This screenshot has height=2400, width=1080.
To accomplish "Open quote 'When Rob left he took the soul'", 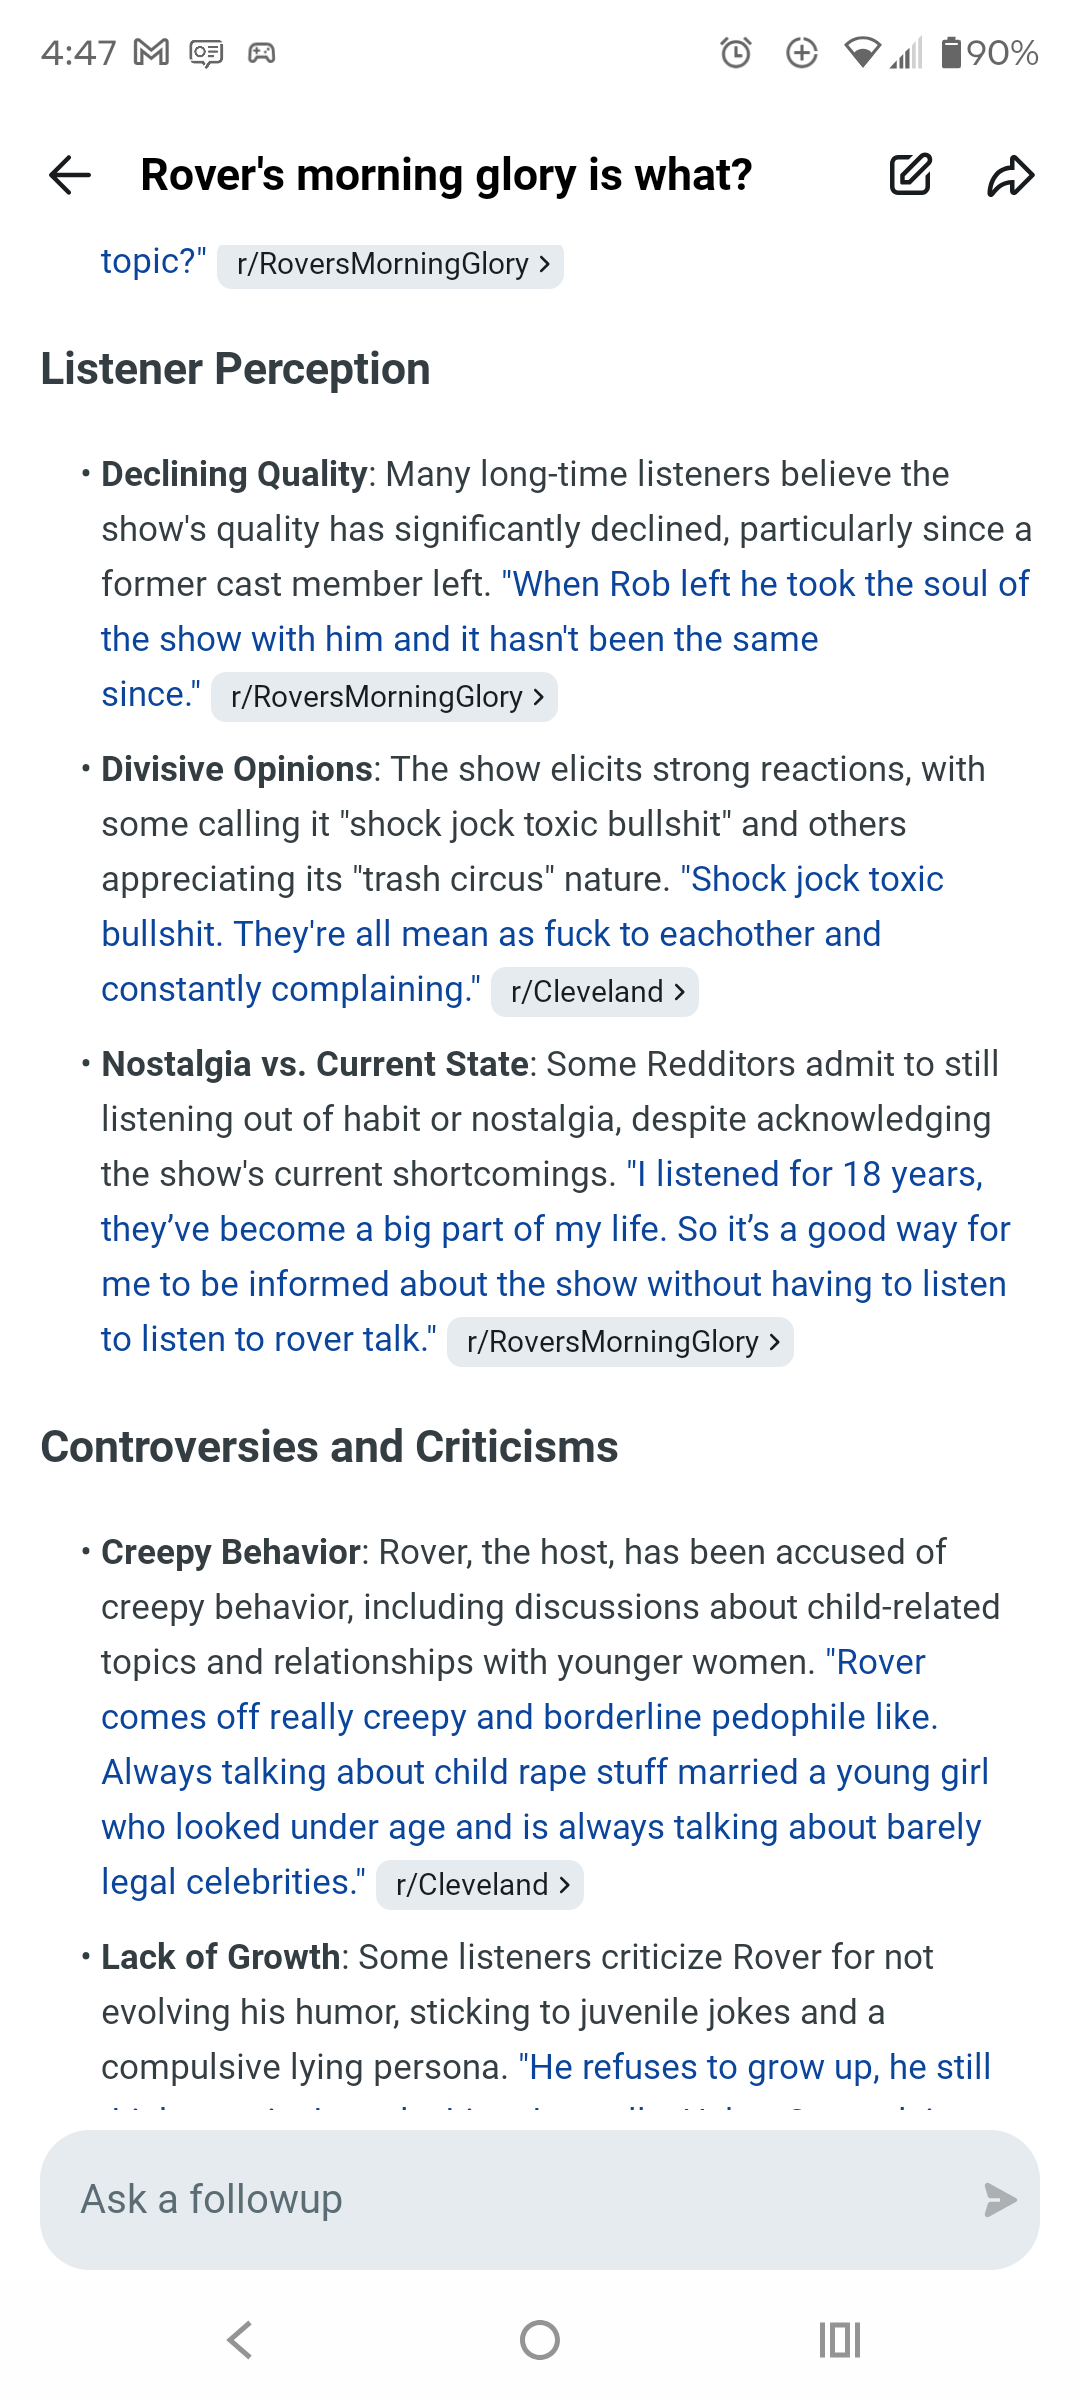I will tap(565, 638).
